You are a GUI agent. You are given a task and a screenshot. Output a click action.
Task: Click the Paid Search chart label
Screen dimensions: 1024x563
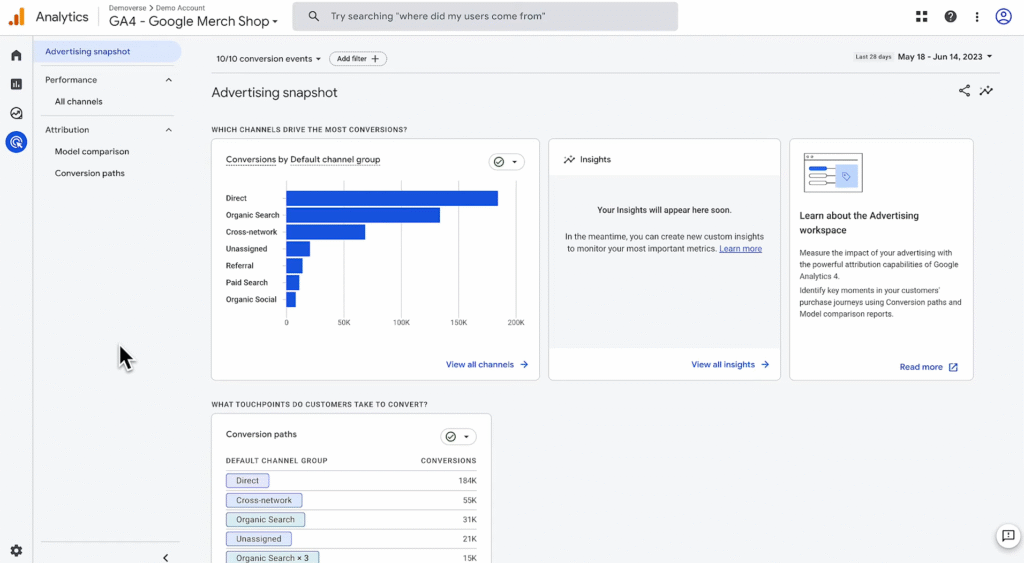pyautogui.click(x=247, y=283)
